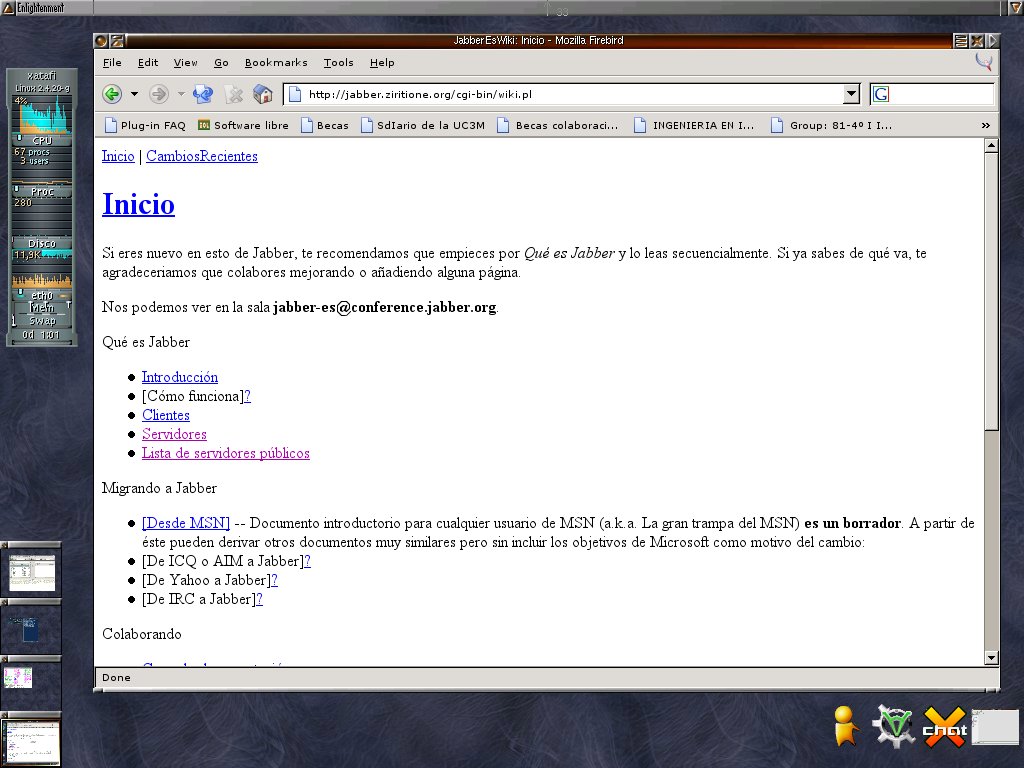1024x768 pixels.
Task: Open the green V gear icon
Action: click(893, 727)
